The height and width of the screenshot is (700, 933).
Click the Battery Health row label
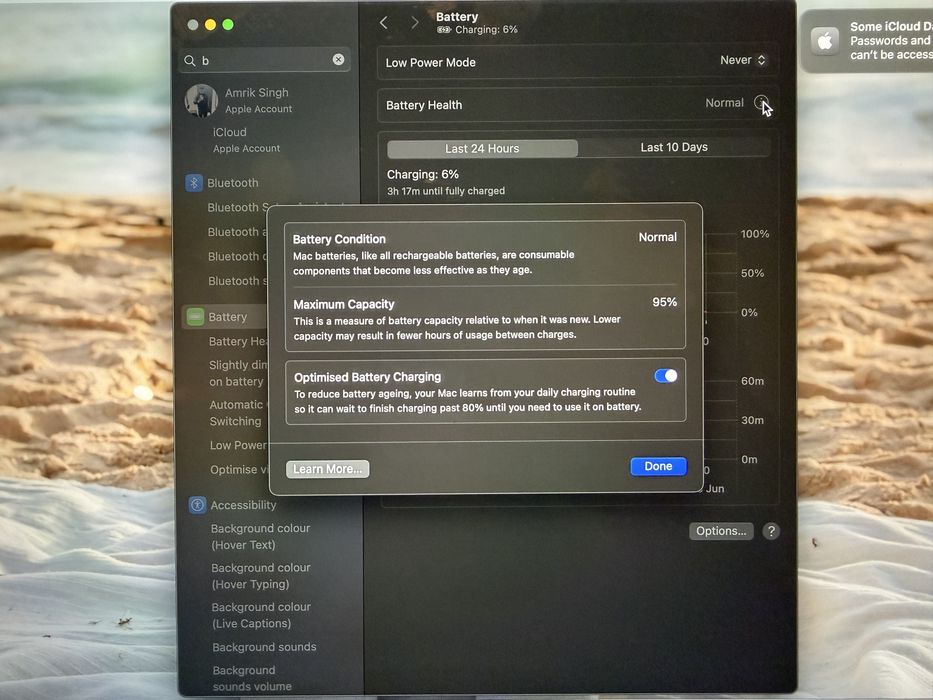coord(424,105)
